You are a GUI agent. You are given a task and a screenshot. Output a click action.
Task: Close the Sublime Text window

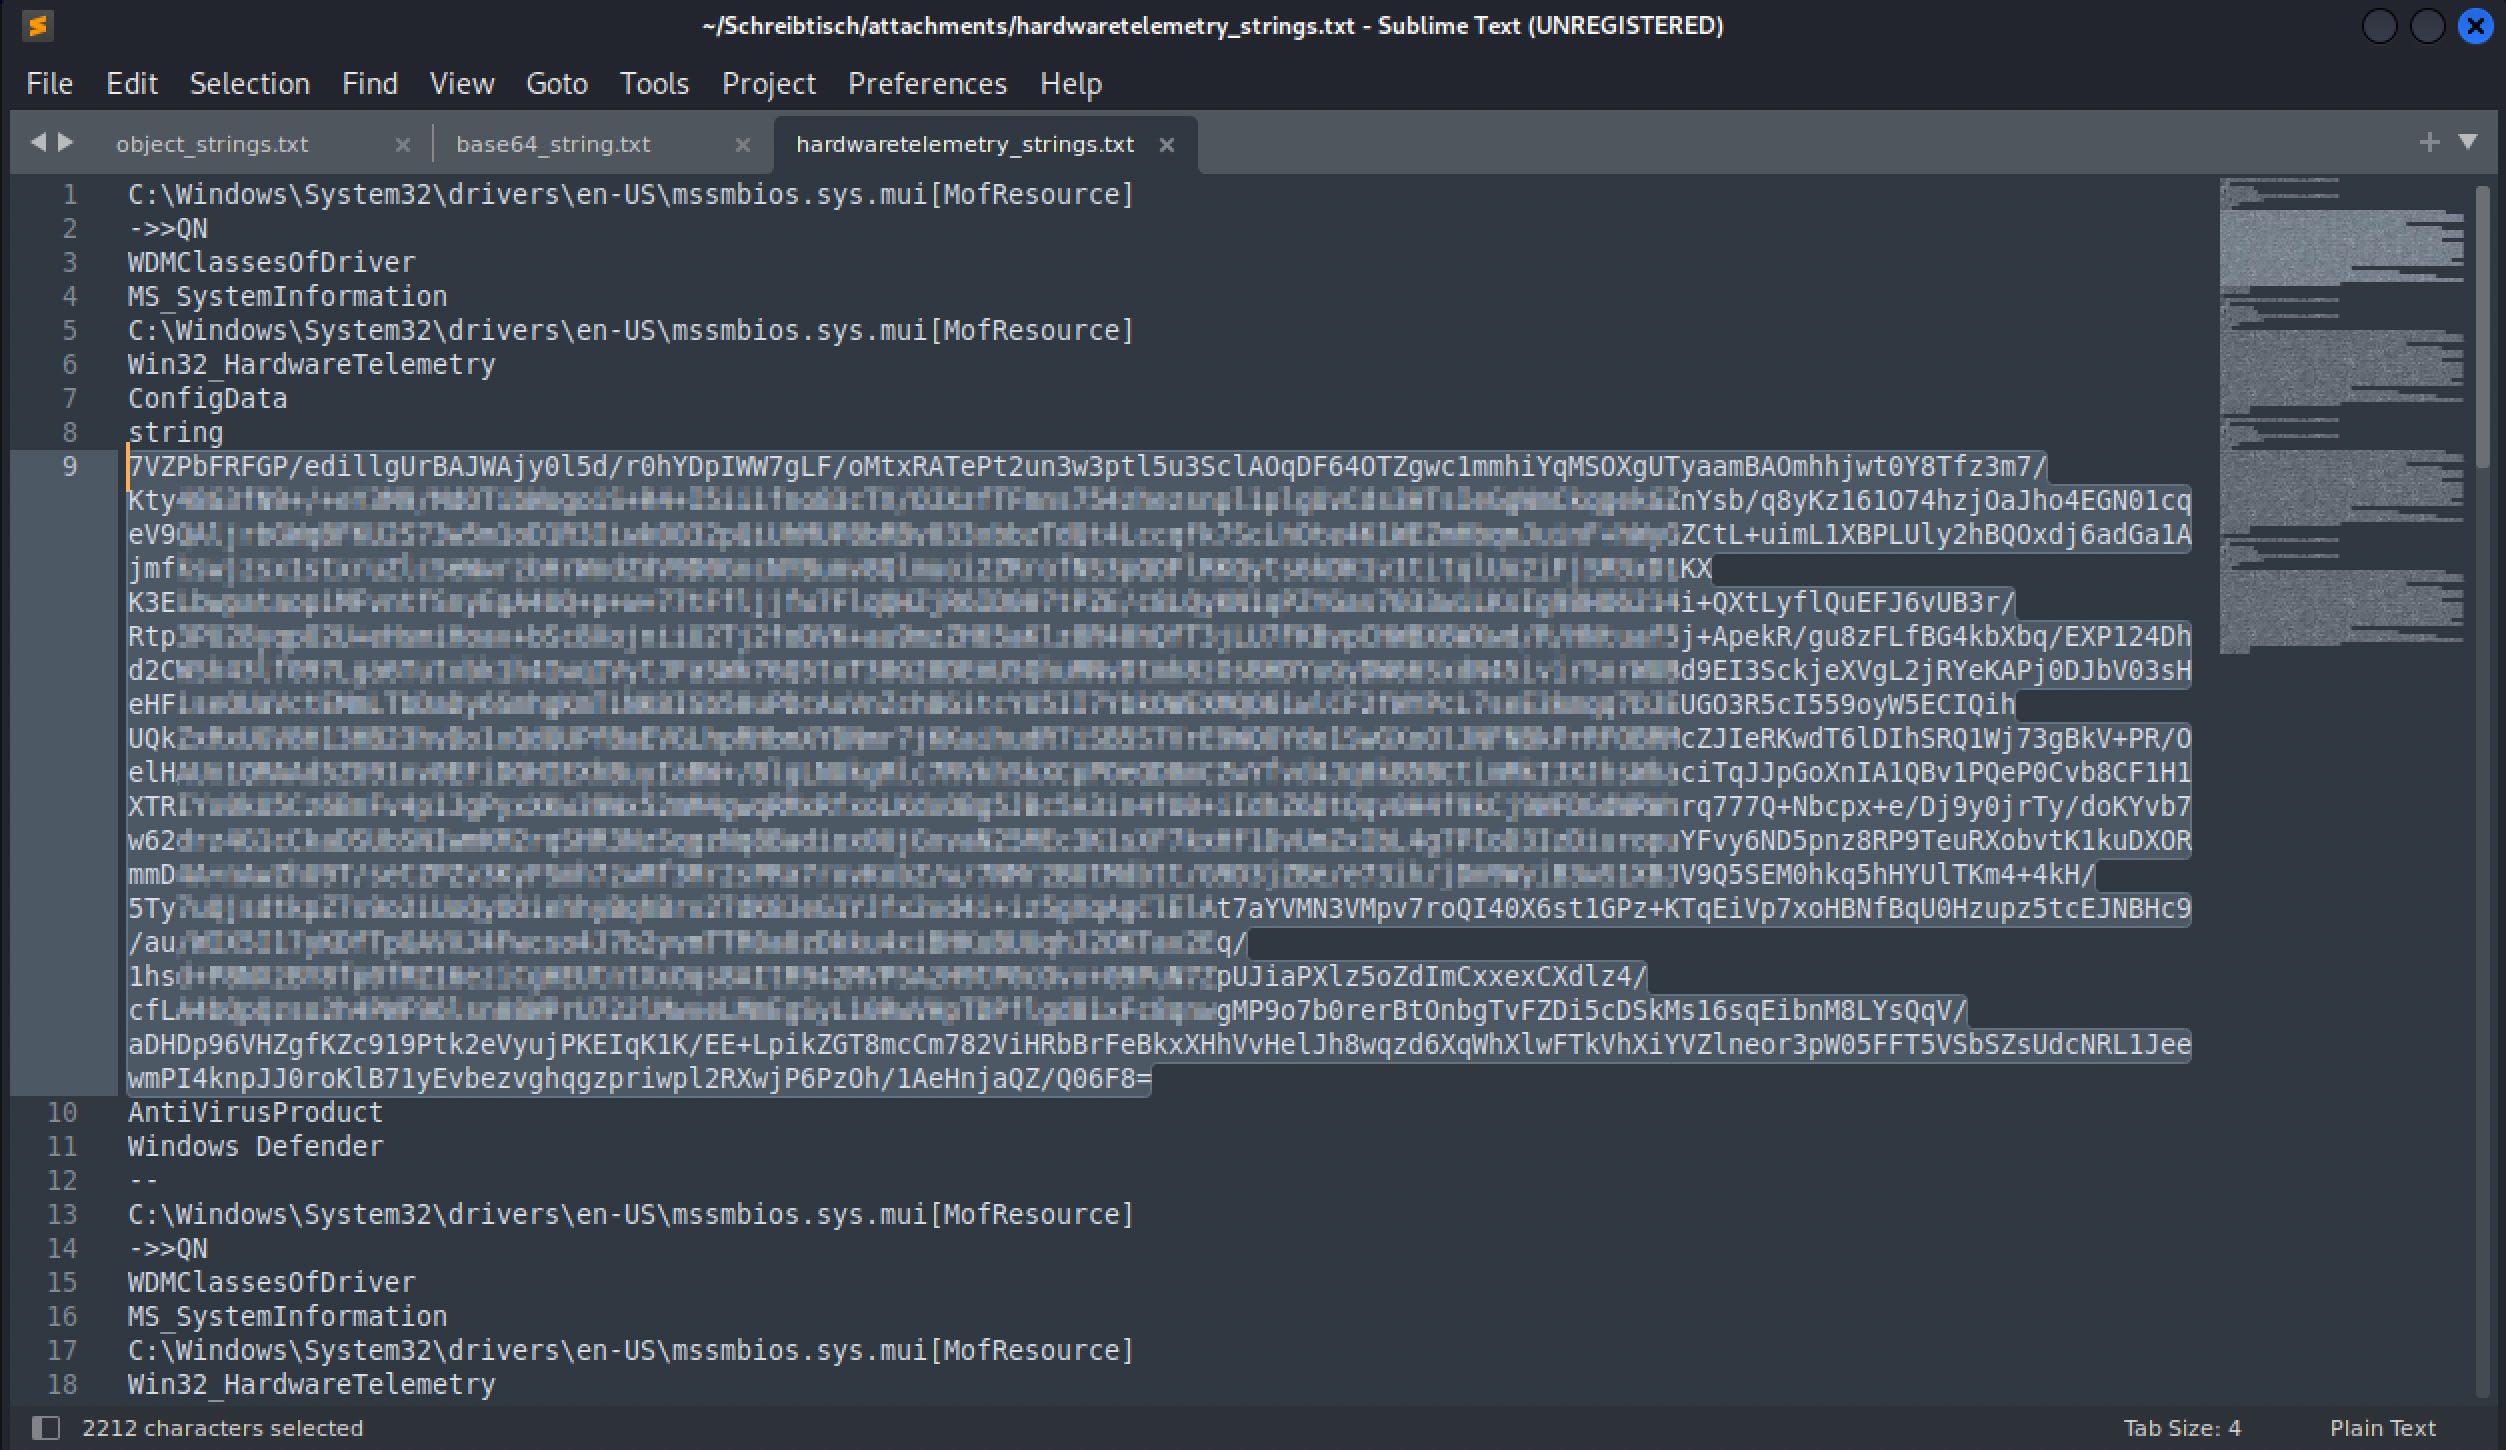[x=2476, y=26]
